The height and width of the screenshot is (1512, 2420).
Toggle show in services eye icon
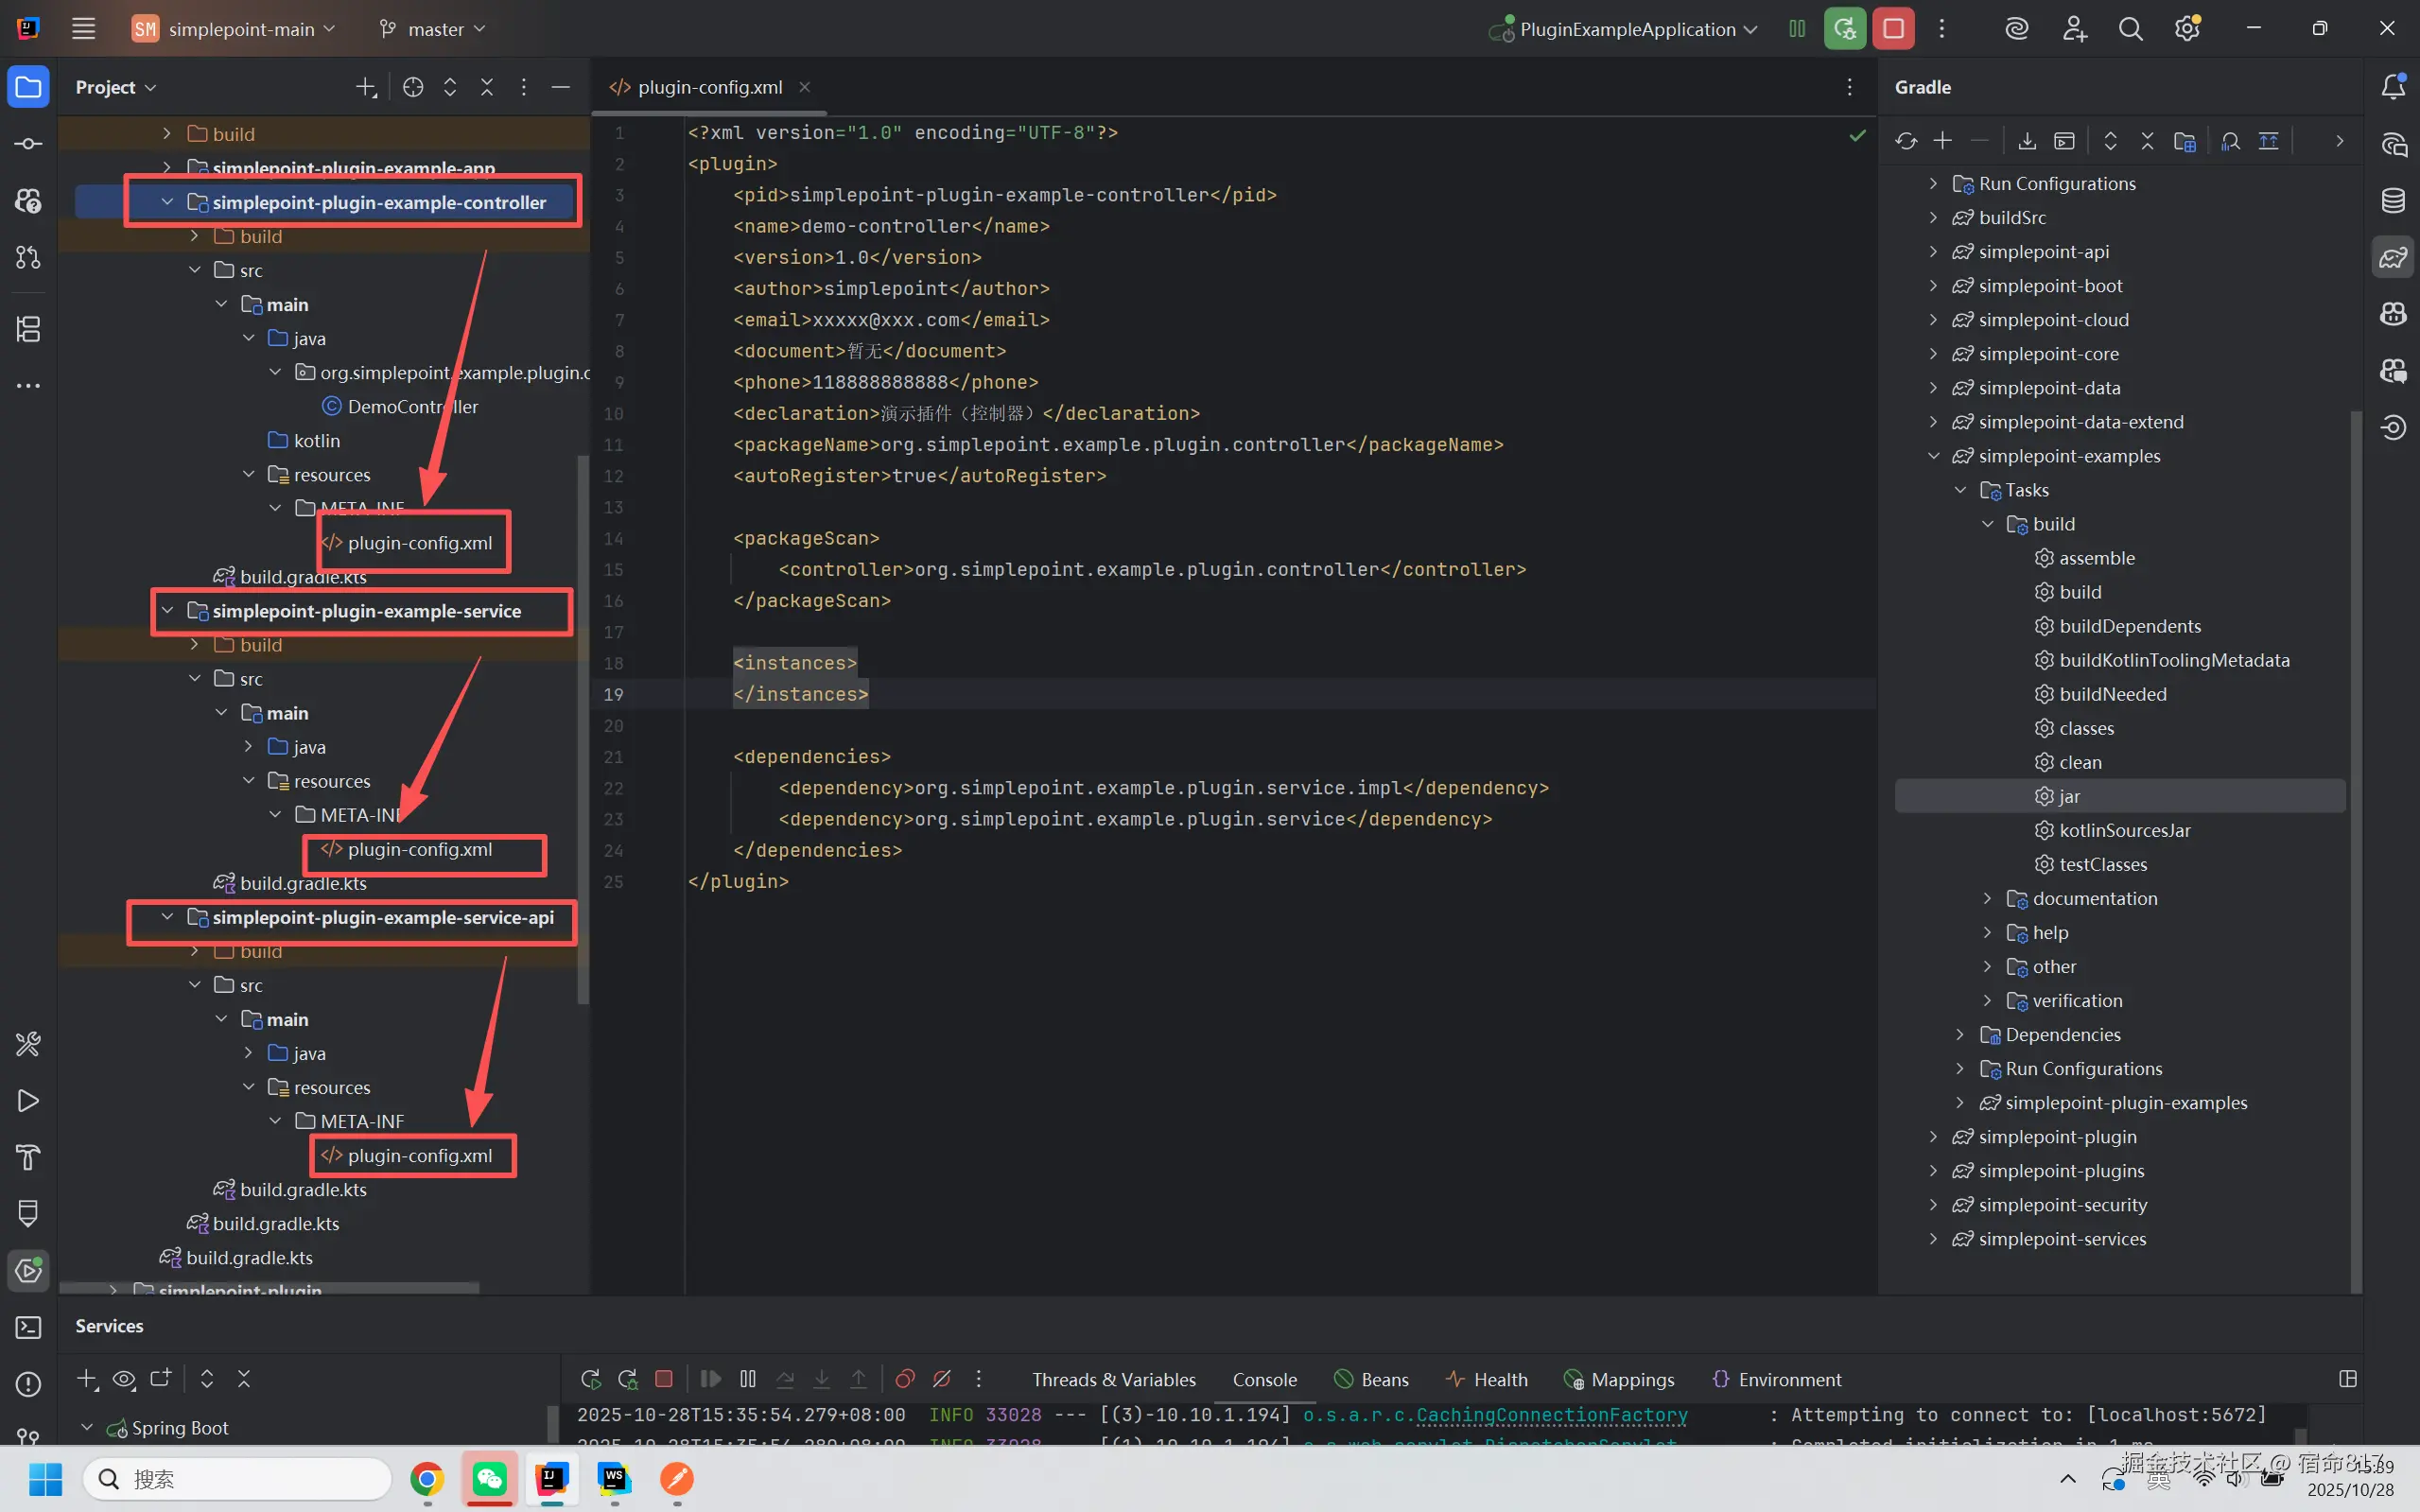[x=124, y=1379]
